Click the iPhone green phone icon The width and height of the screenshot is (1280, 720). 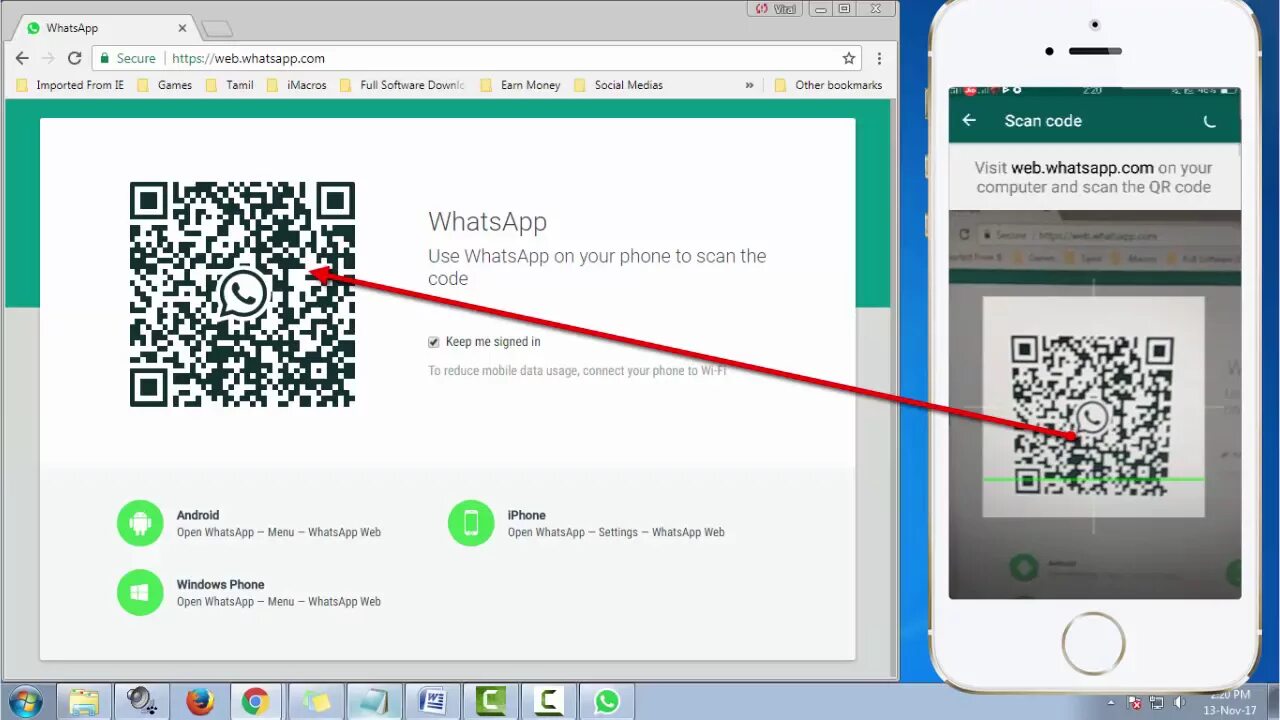[x=471, y=523]
